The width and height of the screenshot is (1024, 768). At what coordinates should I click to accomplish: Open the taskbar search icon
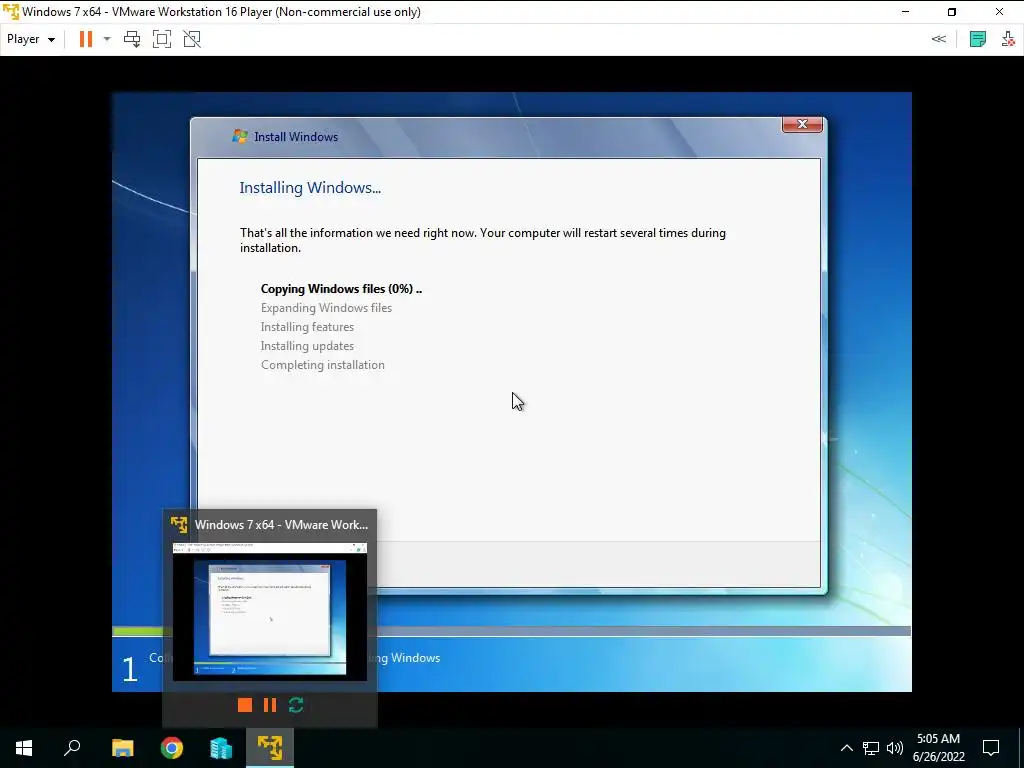tap(72, 748)
